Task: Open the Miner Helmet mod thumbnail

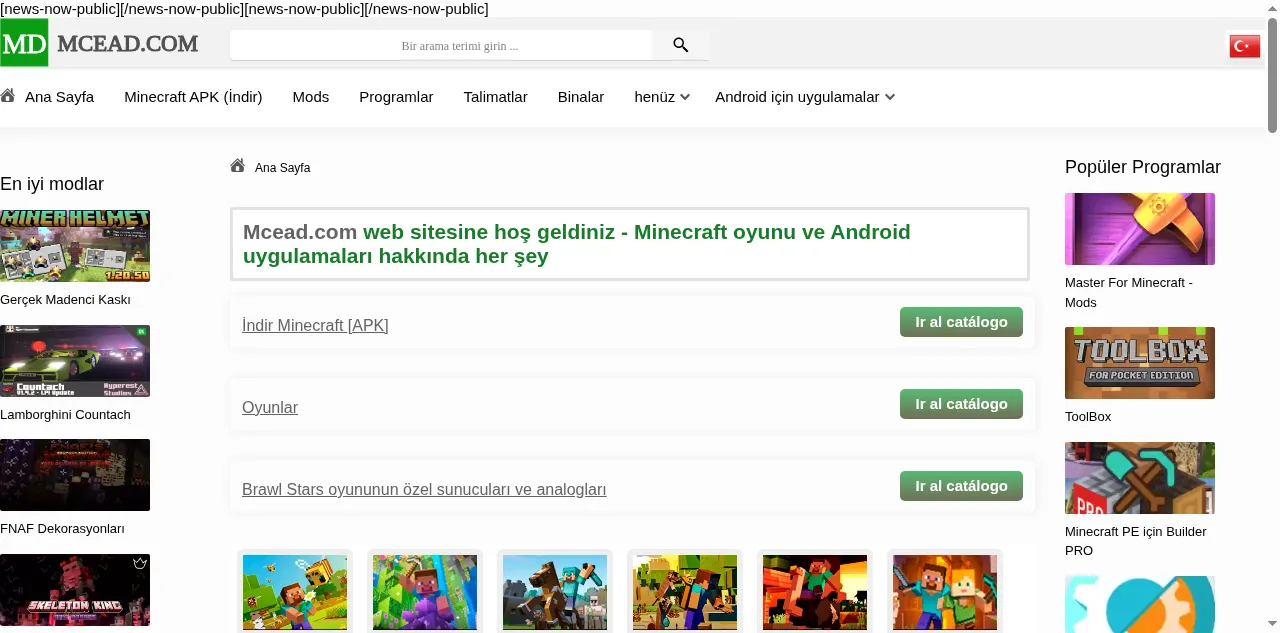Action: pyautogui.click(x=75, y=246)
